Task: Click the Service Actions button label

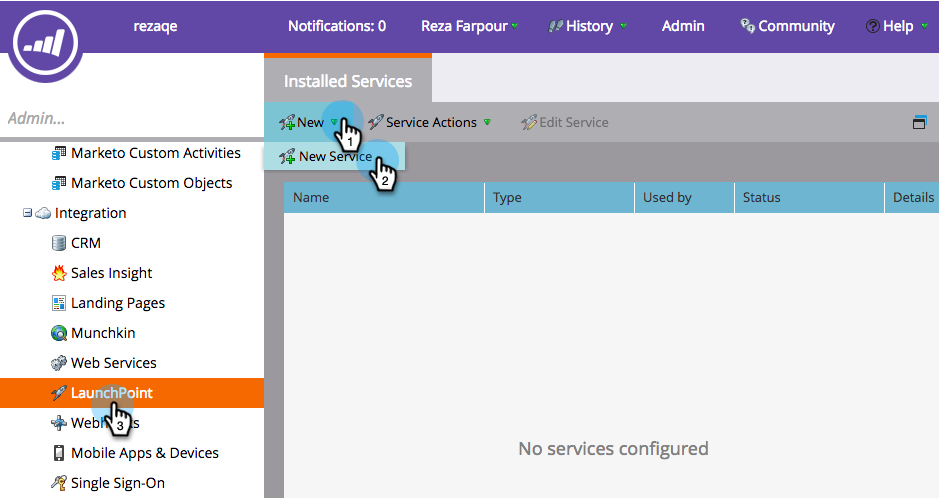Action: (x=431, y=122)
